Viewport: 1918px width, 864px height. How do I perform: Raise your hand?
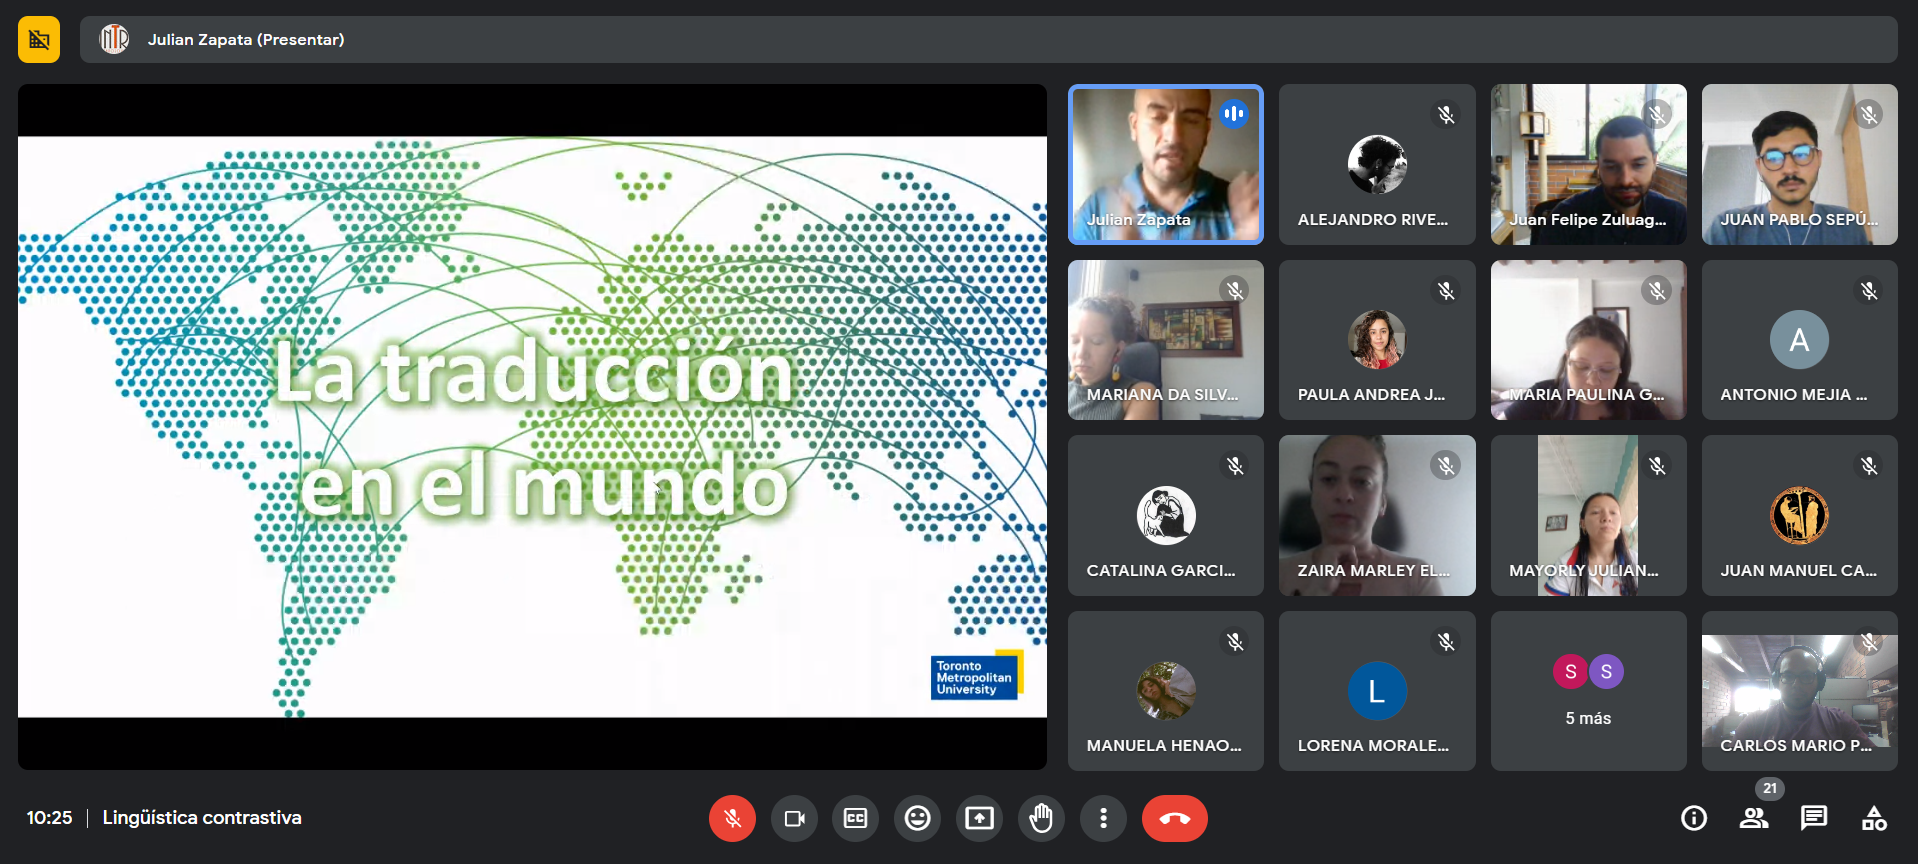pyautogui.click(x=1041, y=819)
